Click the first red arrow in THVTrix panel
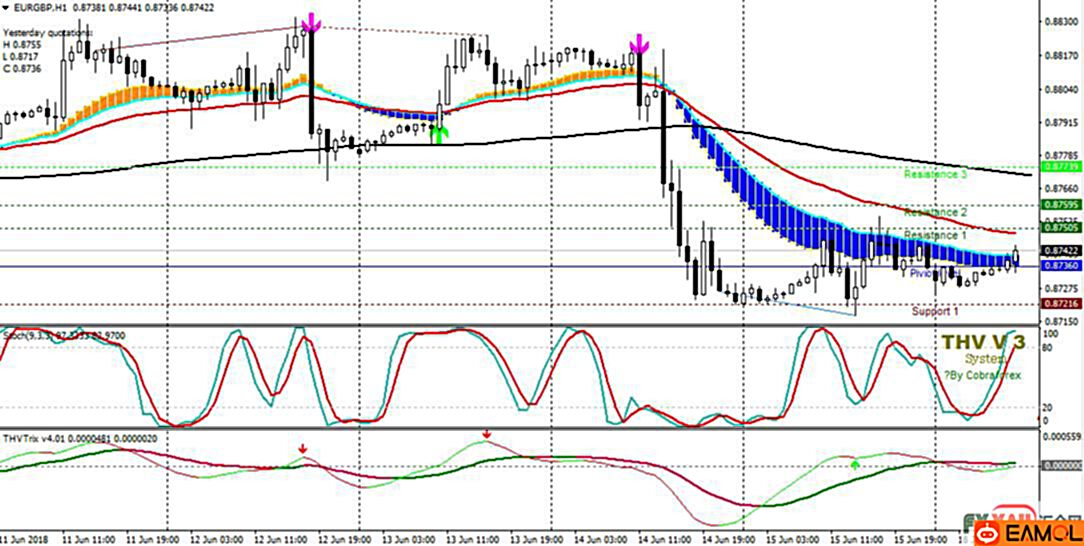1084x546 pixels. point(303,451)
